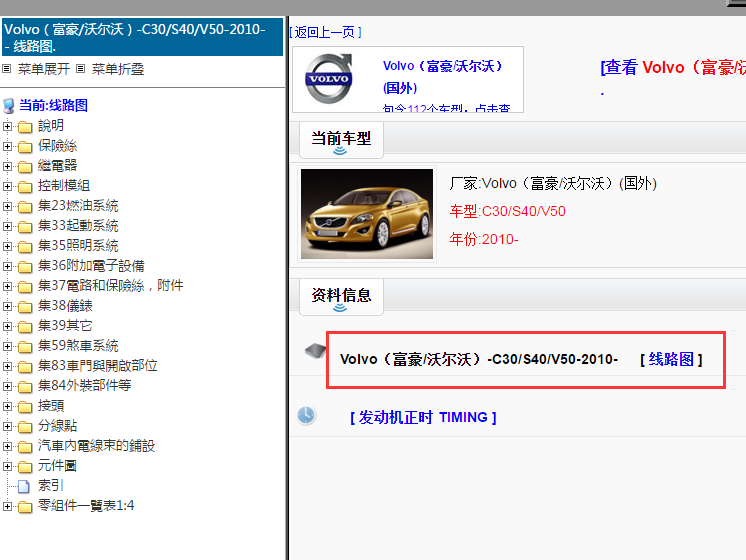746x560 pixels.
Task: Click the text 厂家:Volvo（富豪/沃尔沃）(国外)
Action: (x=553, y=183)
